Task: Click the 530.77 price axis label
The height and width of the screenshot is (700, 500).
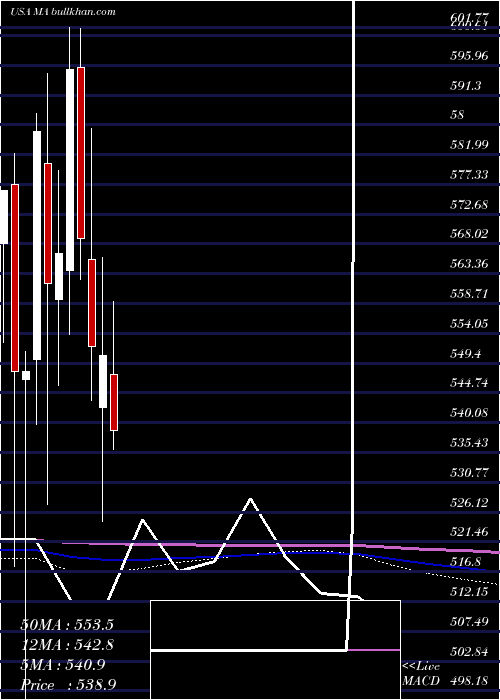Action: (469, 473)
